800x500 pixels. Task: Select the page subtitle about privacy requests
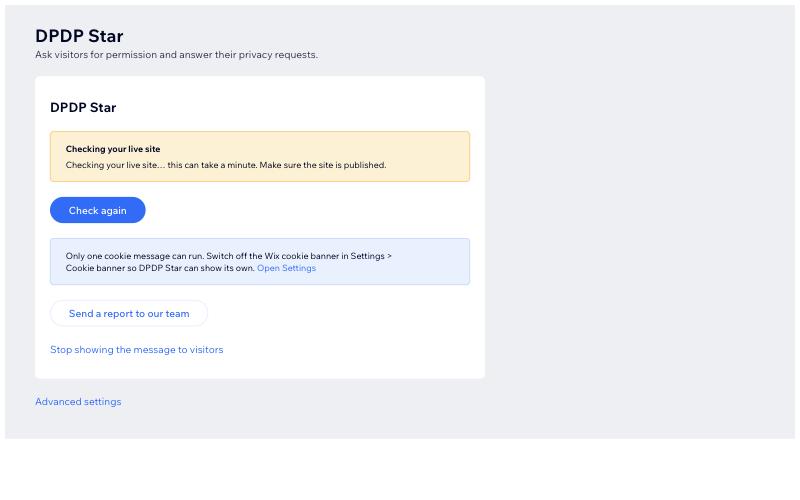tap(177, 55)
